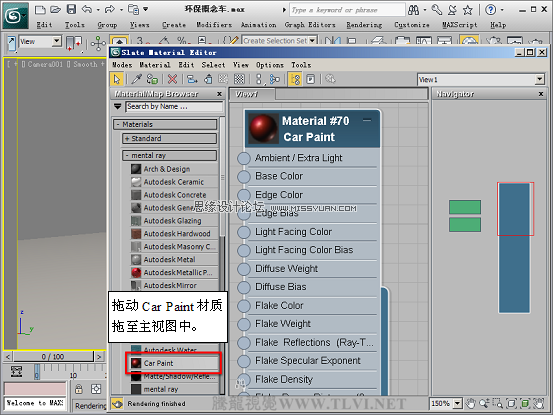Delete Selected red X icon
This screenshot has height=415, width=553.
[x=172, y=79]
